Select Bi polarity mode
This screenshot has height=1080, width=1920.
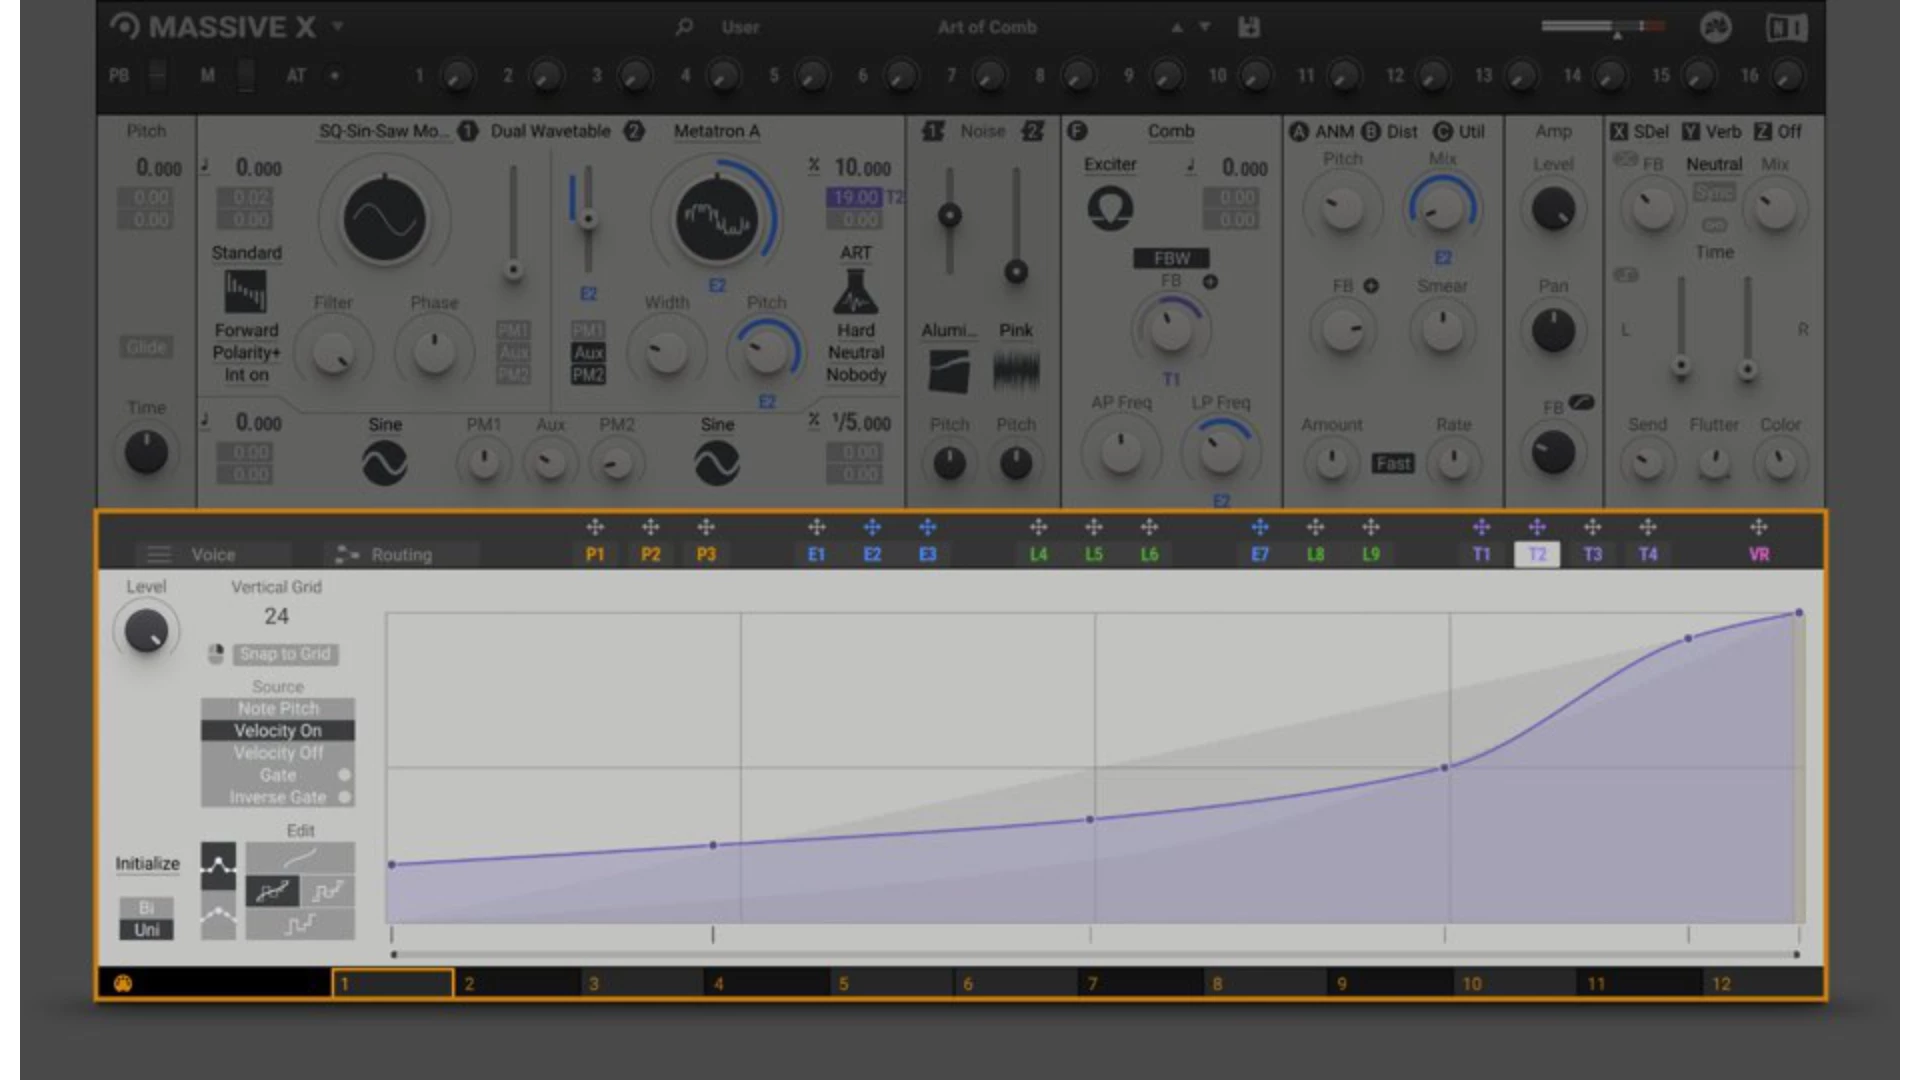[146, 908]
